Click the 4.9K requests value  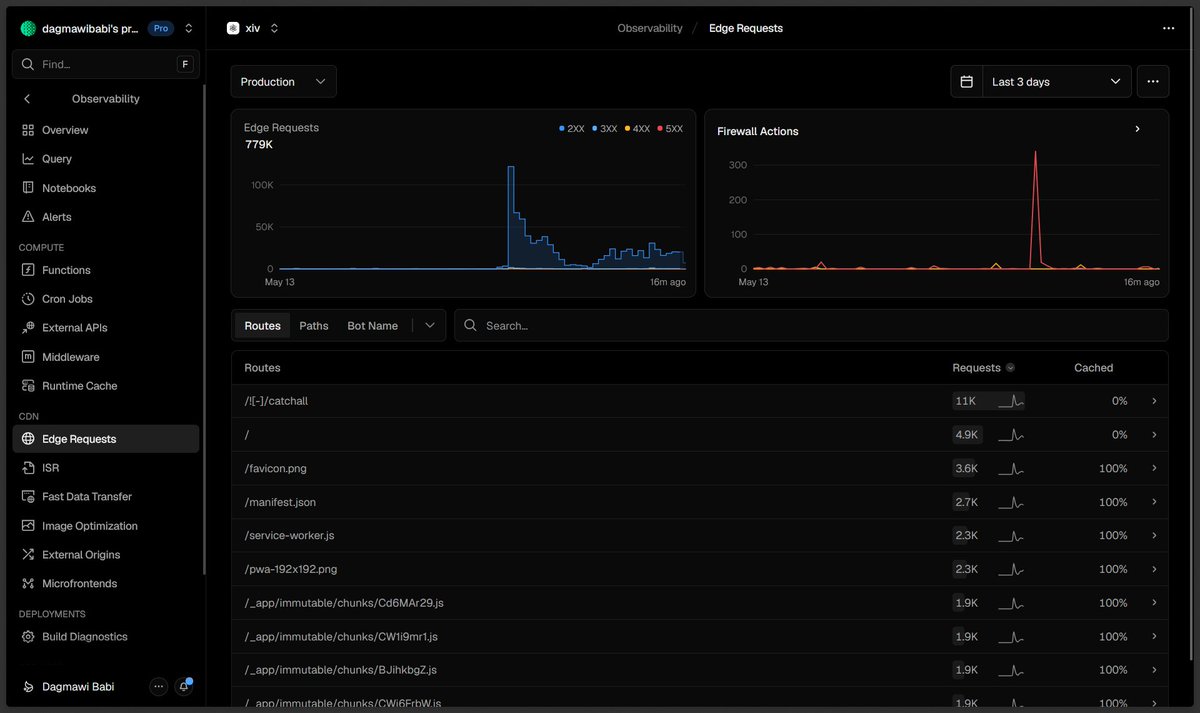967,435
